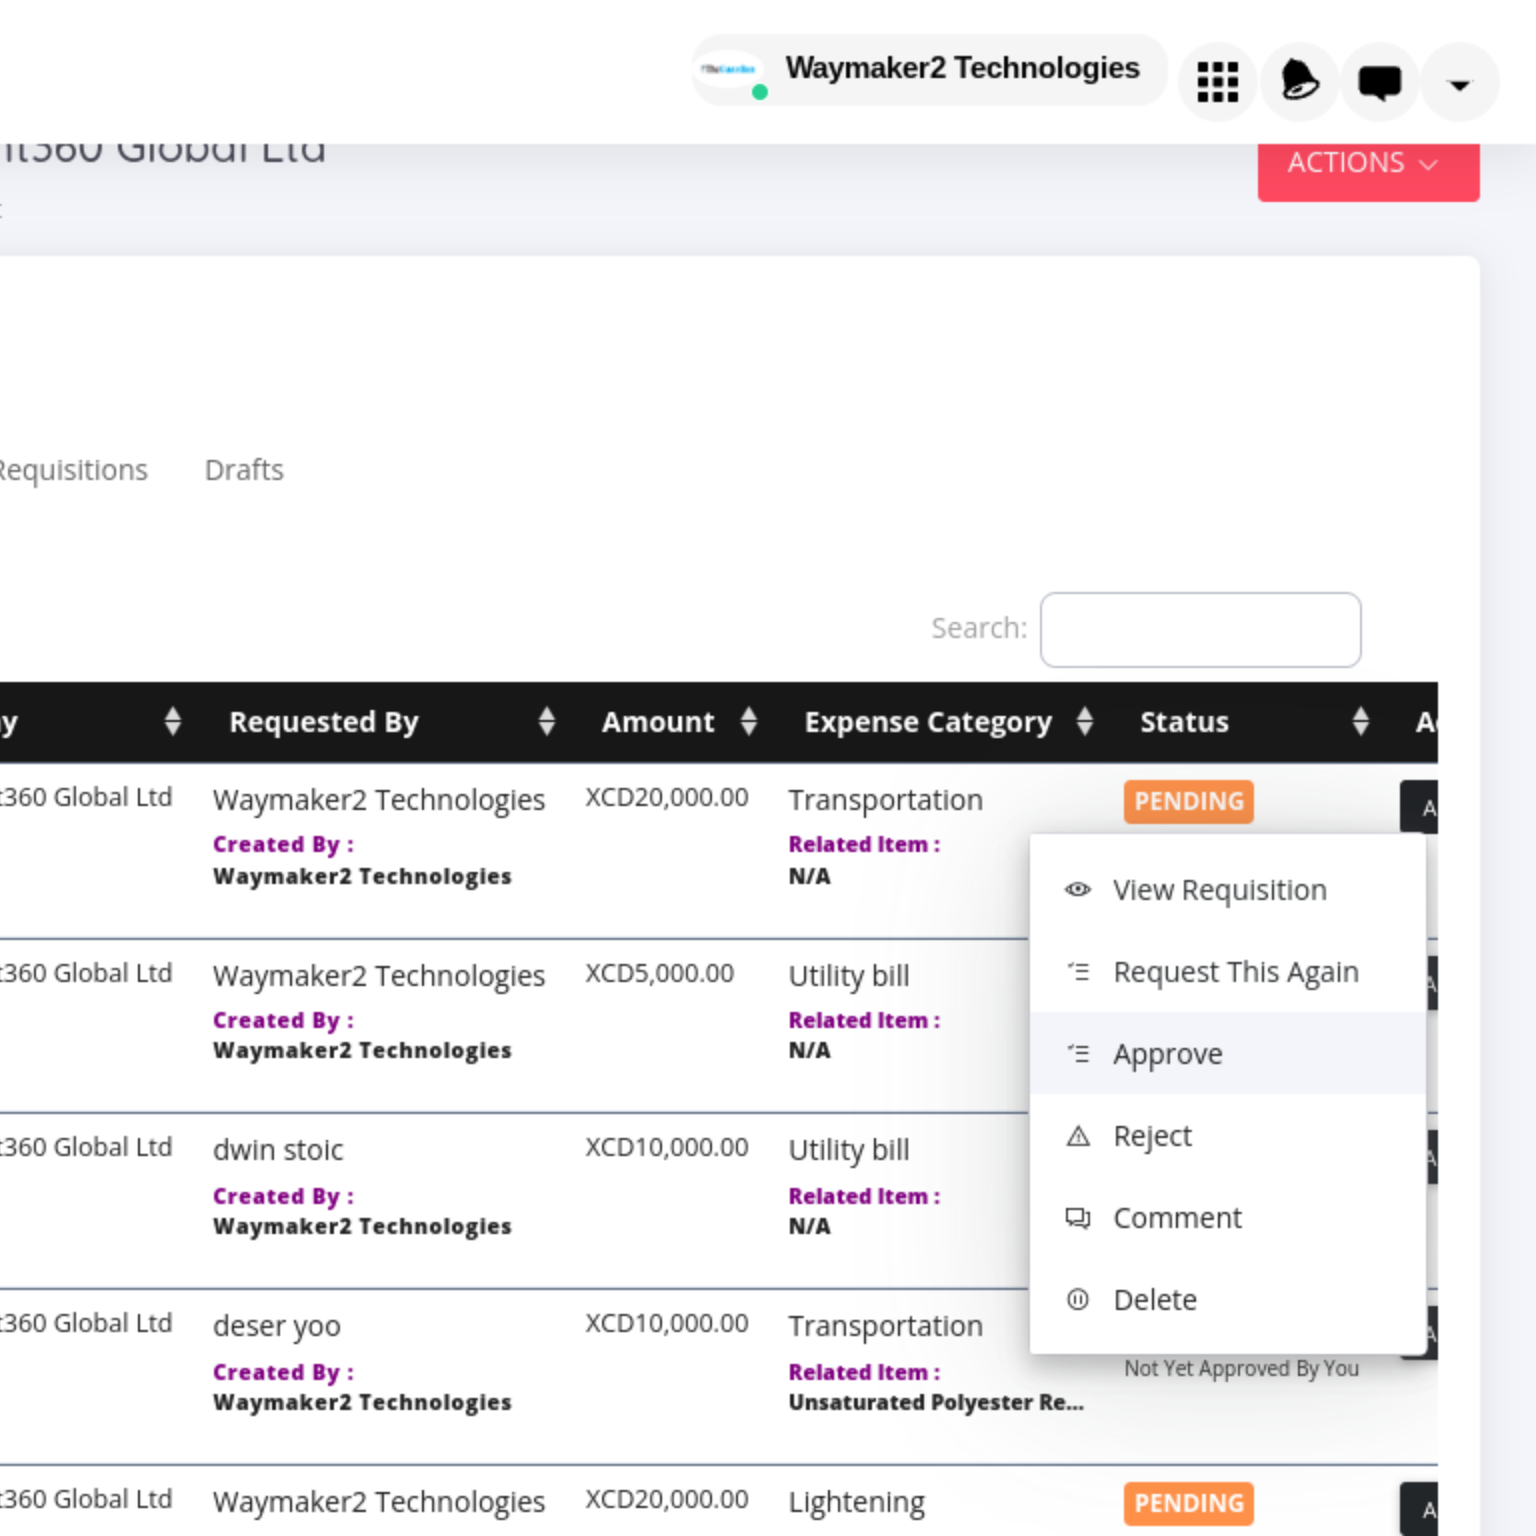Open the chat messages icon
The height and width of the screenshot is (1536, 1536).
(1379, 82)
